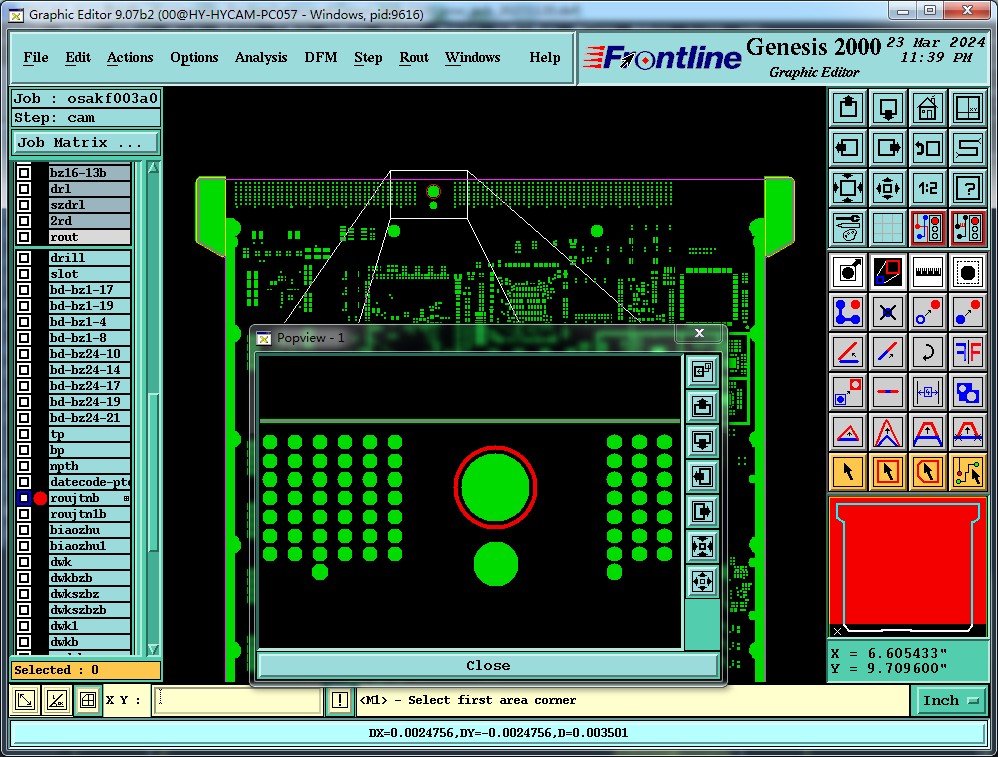
Task: Toggle the checkbox for layer drill
Action: pyautogui.click(x=24, y=258)
